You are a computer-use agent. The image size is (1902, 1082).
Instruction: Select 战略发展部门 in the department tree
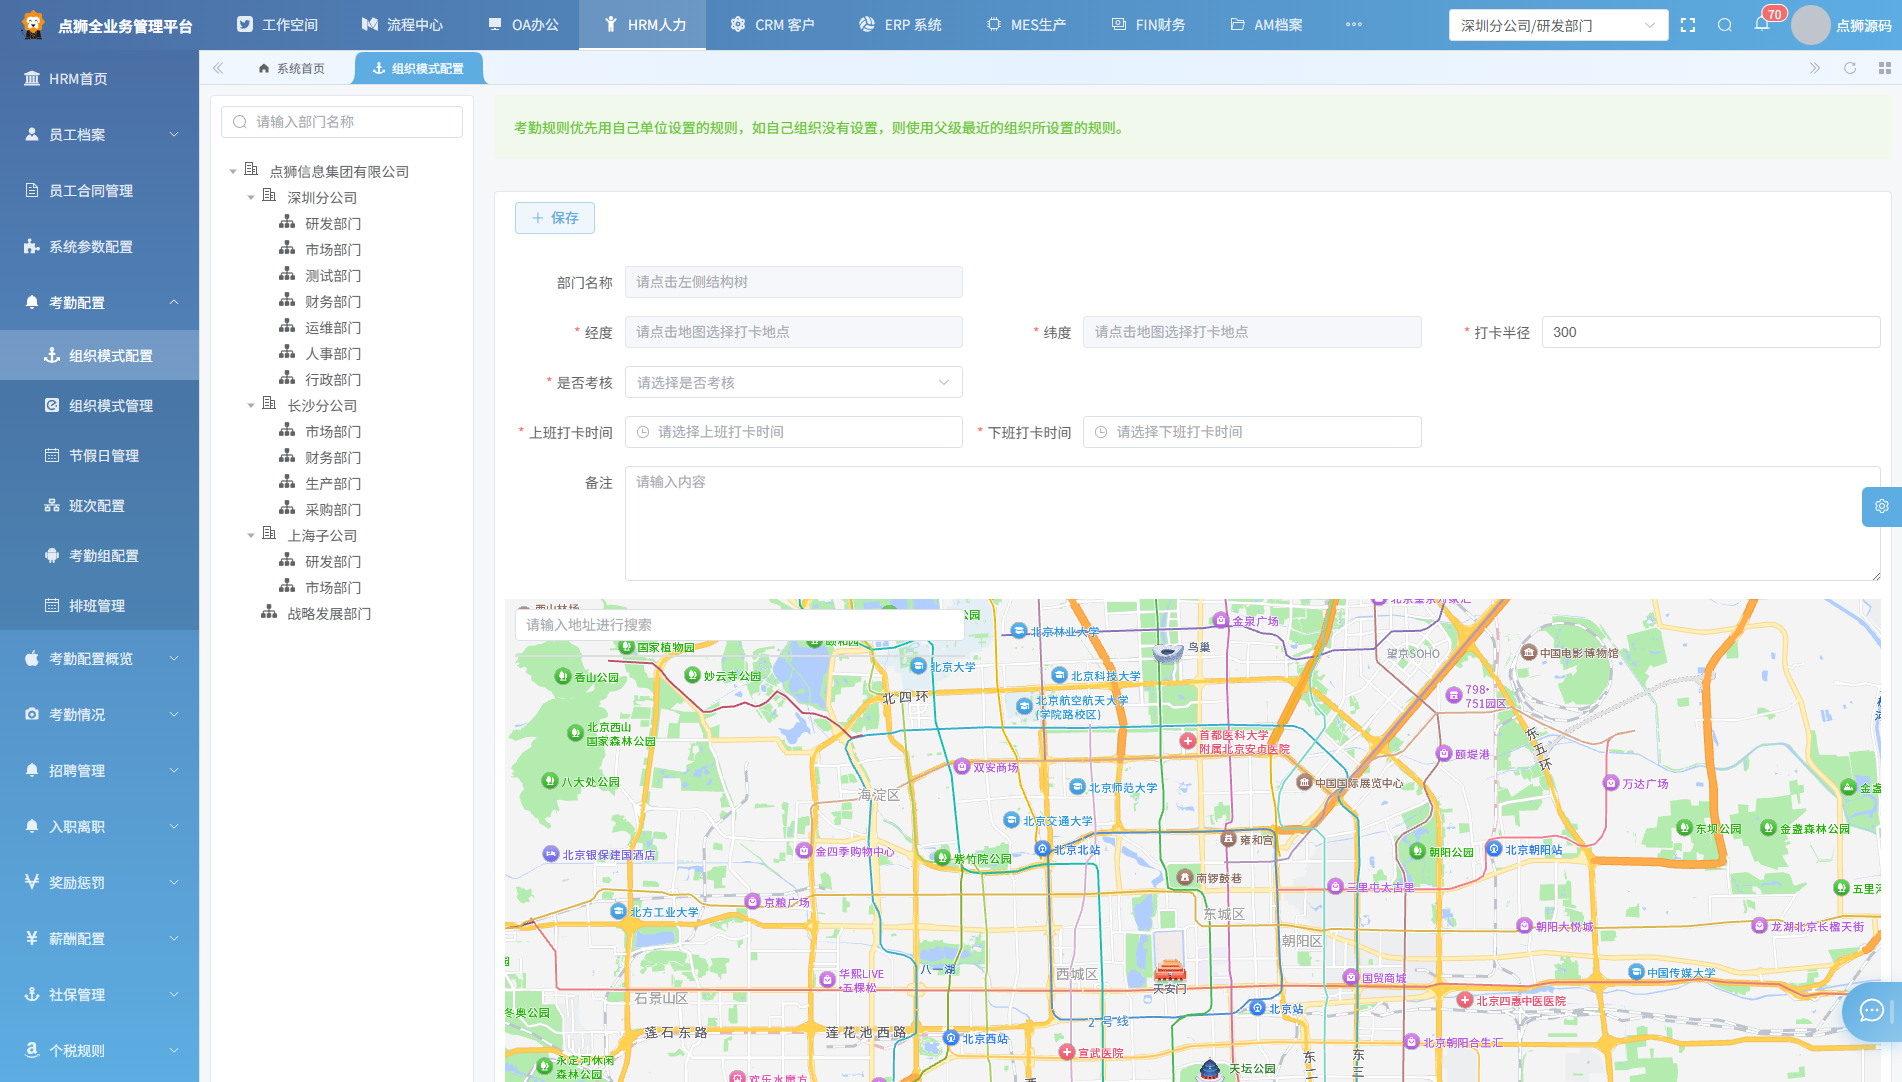pyautogui.click(x=329, y=614)
